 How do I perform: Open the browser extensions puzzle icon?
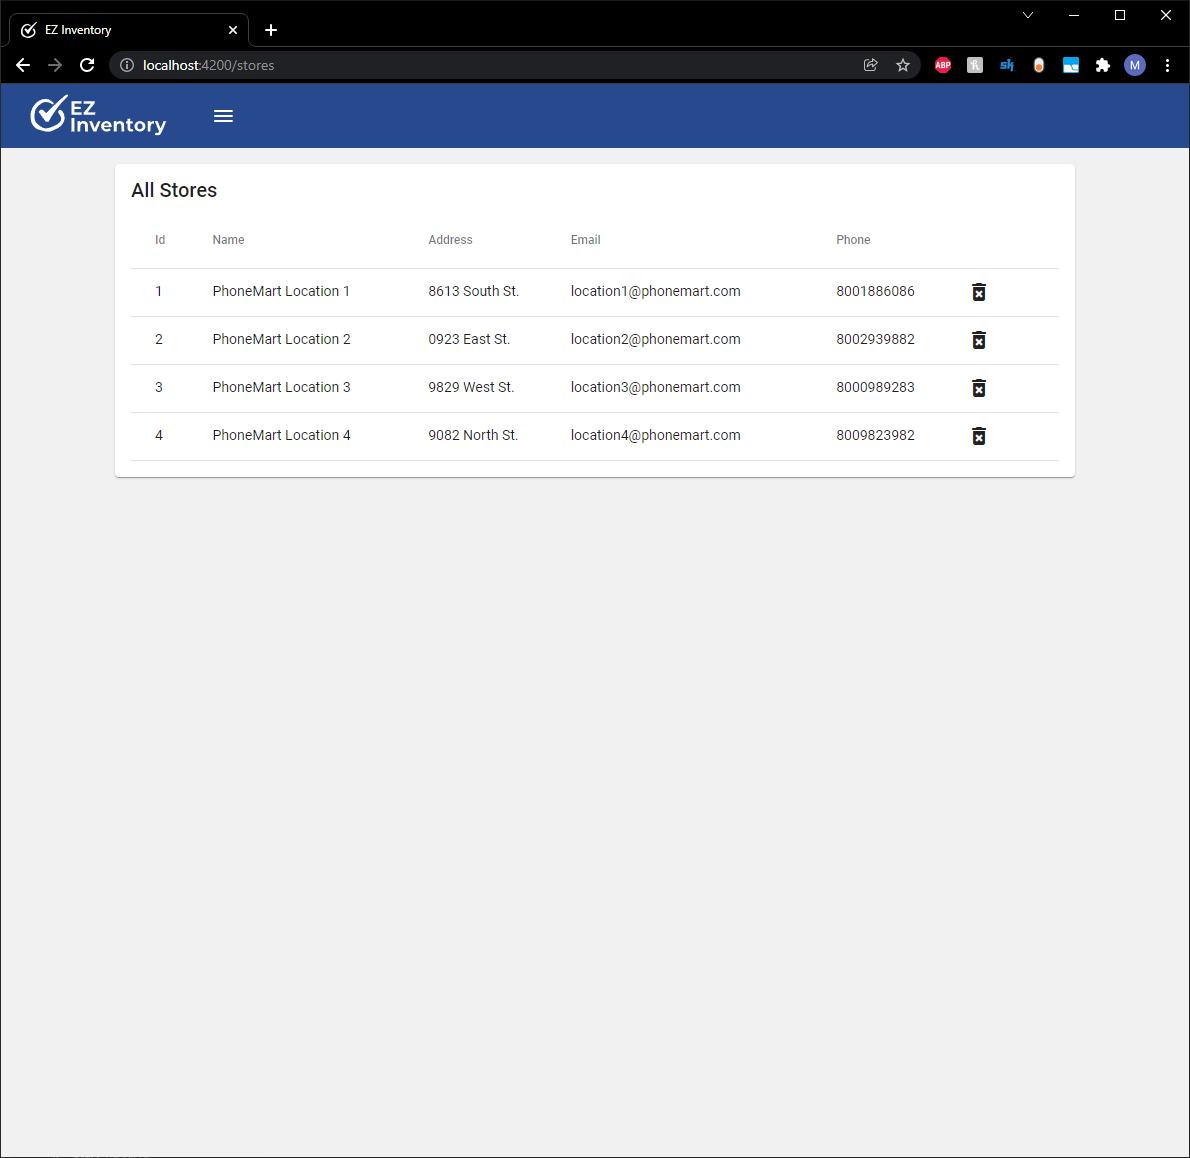[1102, 65]
